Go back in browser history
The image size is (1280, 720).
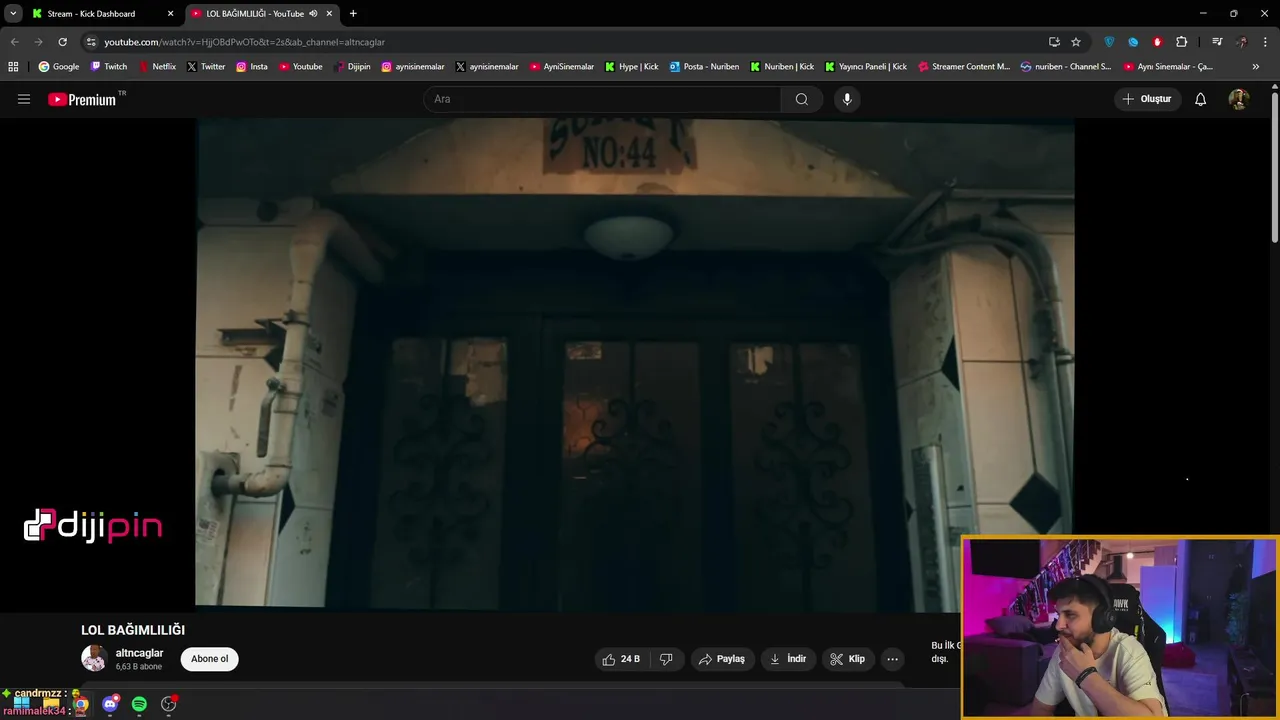click(x=14, y=42)
